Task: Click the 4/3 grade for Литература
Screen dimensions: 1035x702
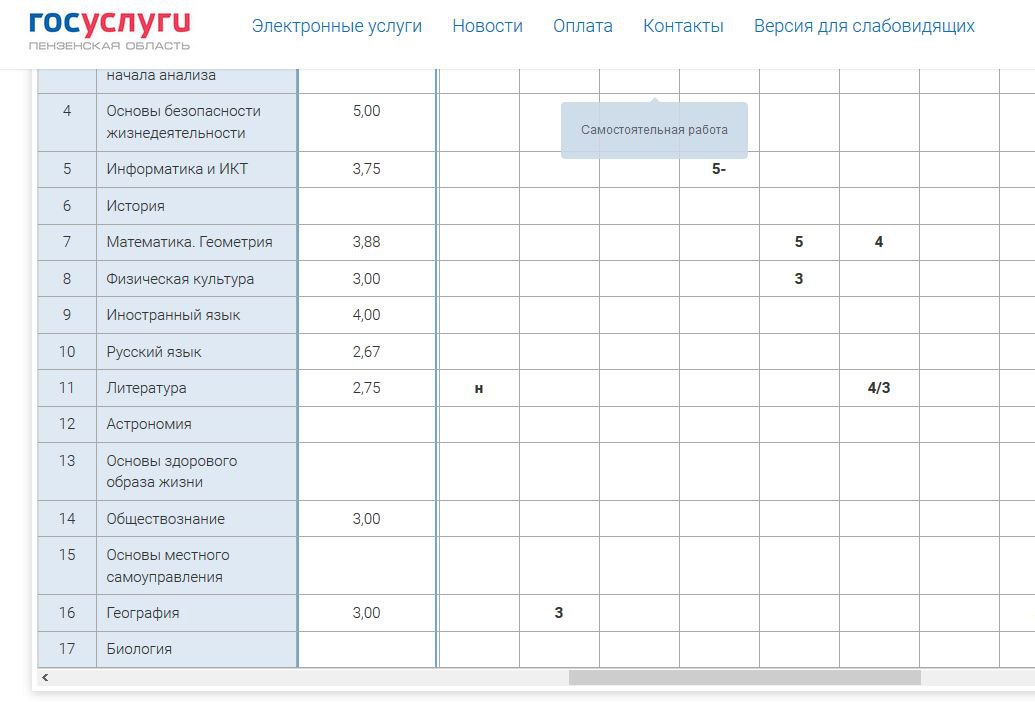Action: tap(878, 388)
